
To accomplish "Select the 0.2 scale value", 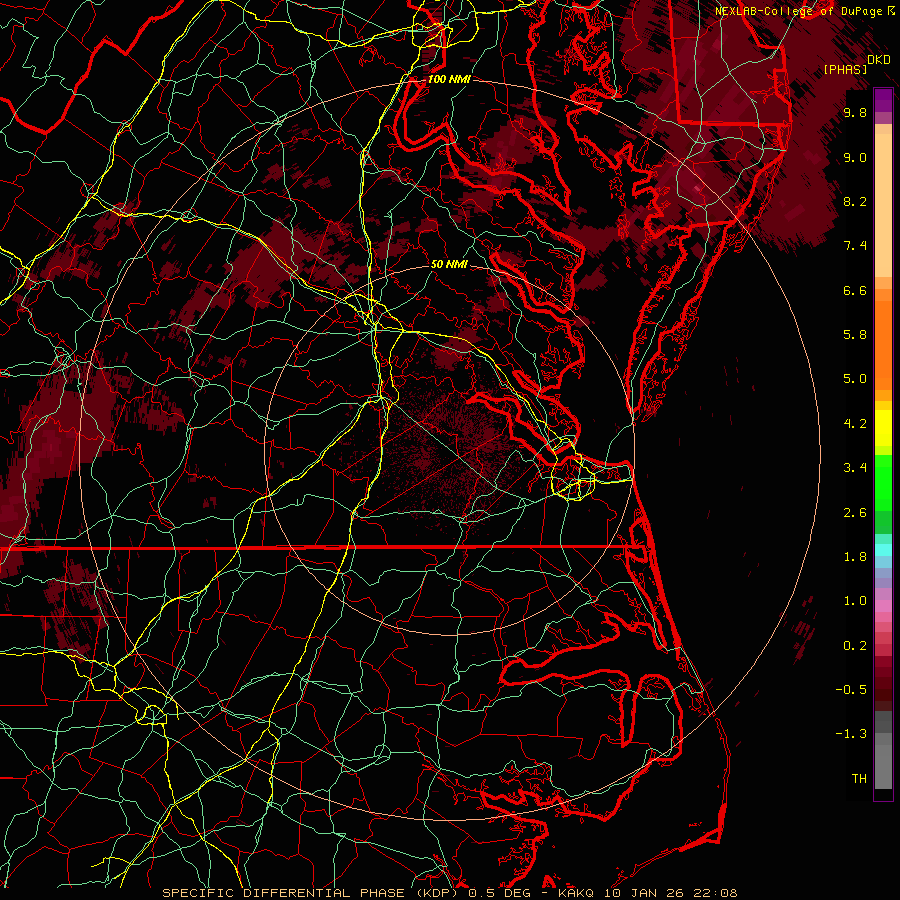I will click(x=855, y=646).
